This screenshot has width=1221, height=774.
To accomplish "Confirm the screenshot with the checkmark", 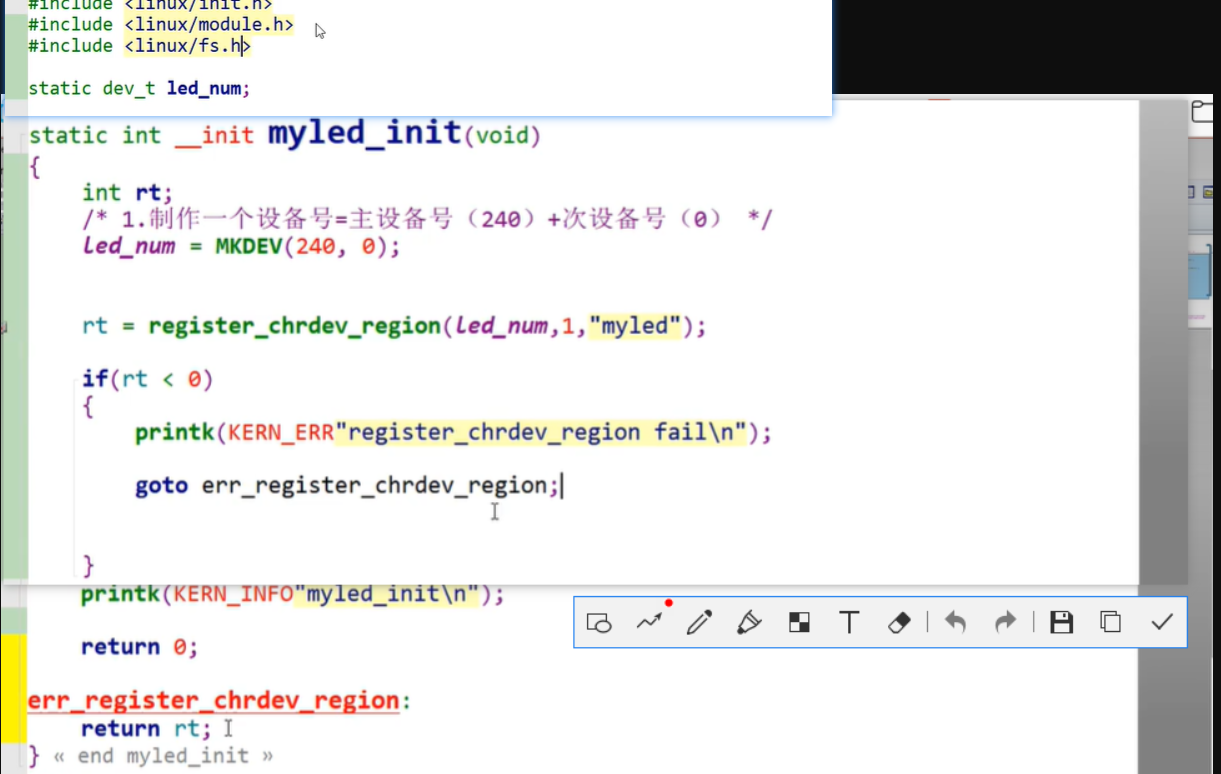I will pyautogui.click(x=1161, y=622).
